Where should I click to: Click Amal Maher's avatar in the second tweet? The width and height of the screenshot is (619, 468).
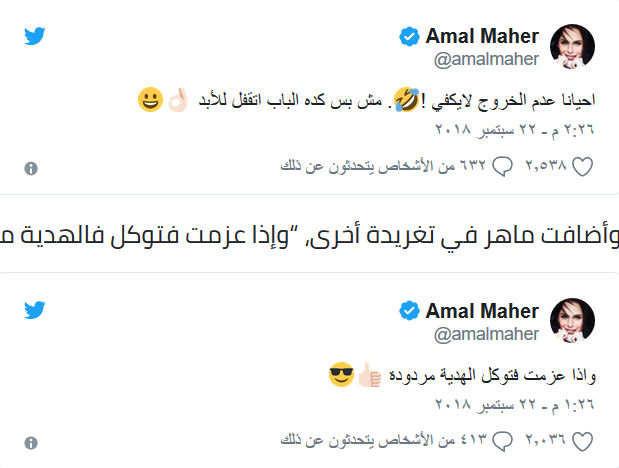coord(573,320)
